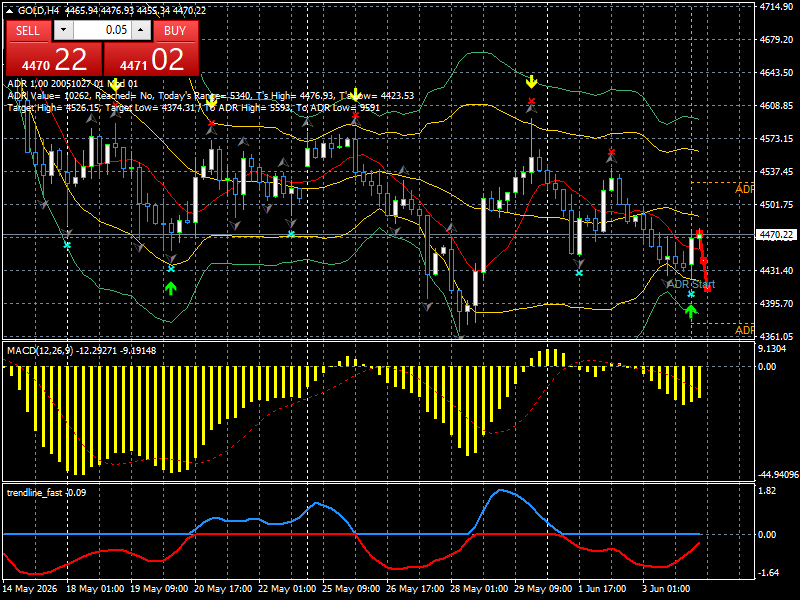Click price scale value 4395.70
Screen dimensions: 800x600
(777, 304)
